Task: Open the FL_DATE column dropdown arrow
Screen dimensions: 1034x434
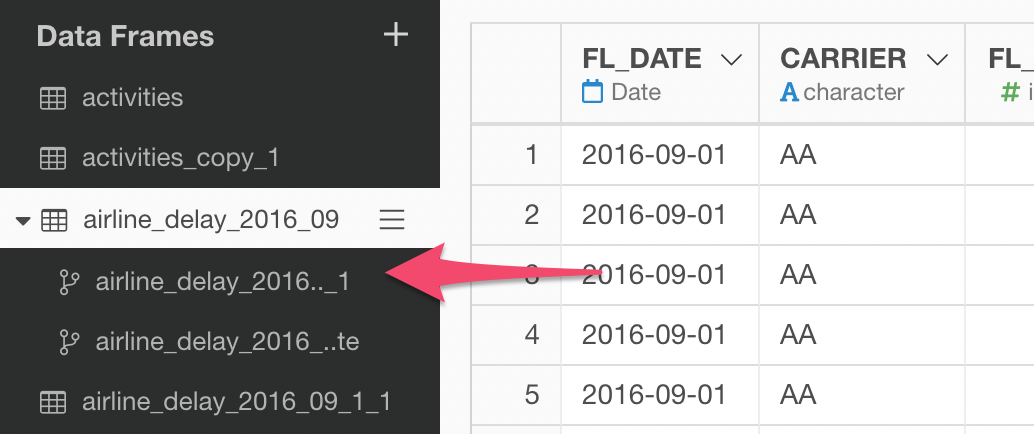Action: click(x=731, y=60)
